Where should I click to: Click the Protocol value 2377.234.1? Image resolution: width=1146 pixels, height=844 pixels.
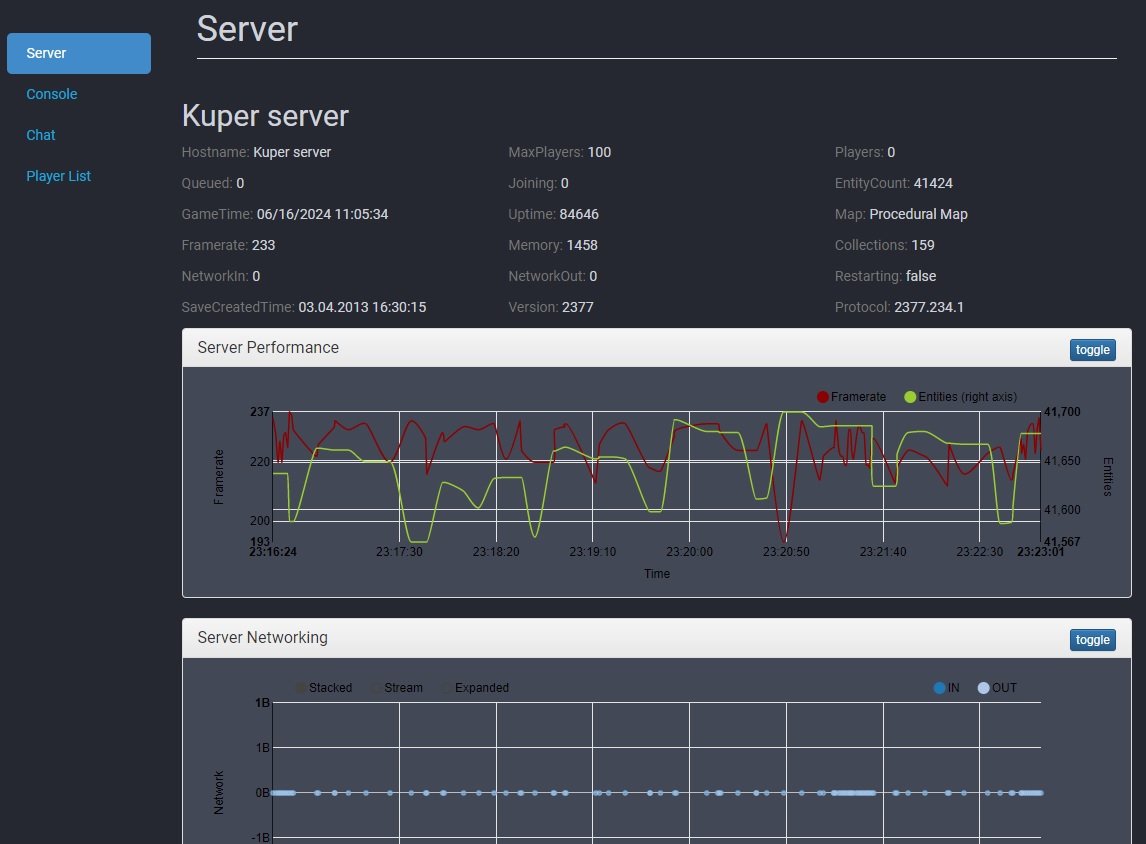[x=929, y=307]
